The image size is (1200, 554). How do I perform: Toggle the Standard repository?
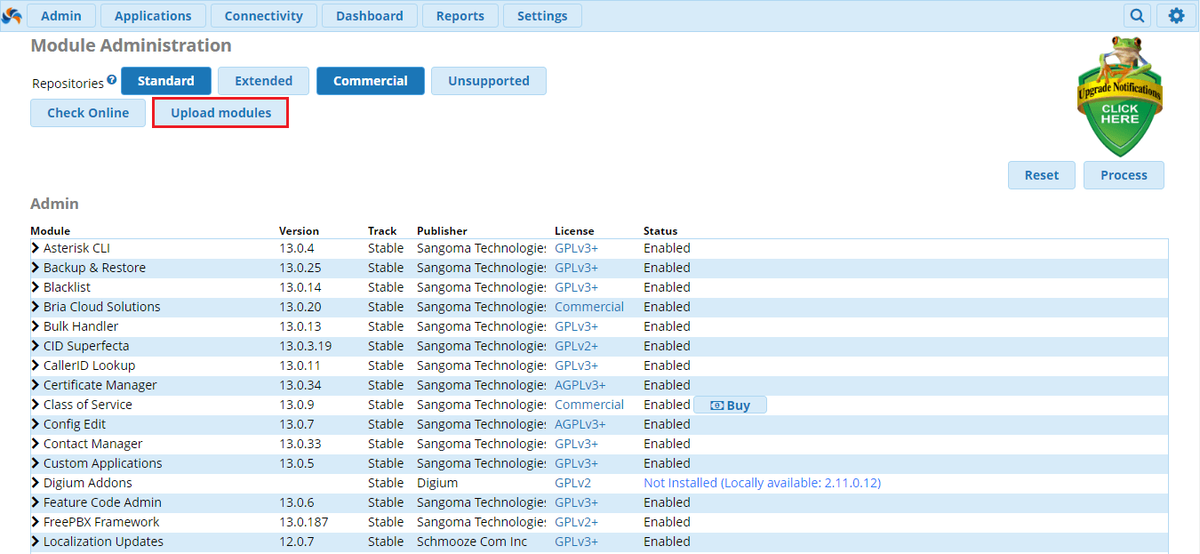click(166, 81)
